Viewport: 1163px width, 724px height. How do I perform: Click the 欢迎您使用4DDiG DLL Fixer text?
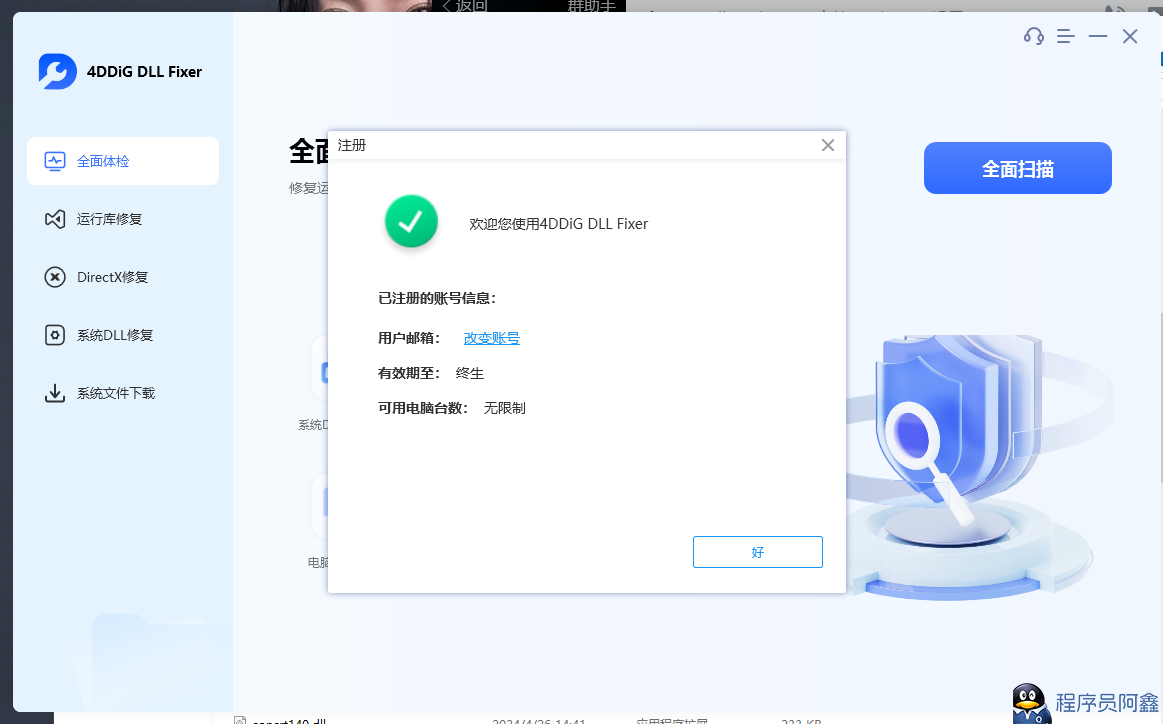pyautogui.click(x=559, y=224)
